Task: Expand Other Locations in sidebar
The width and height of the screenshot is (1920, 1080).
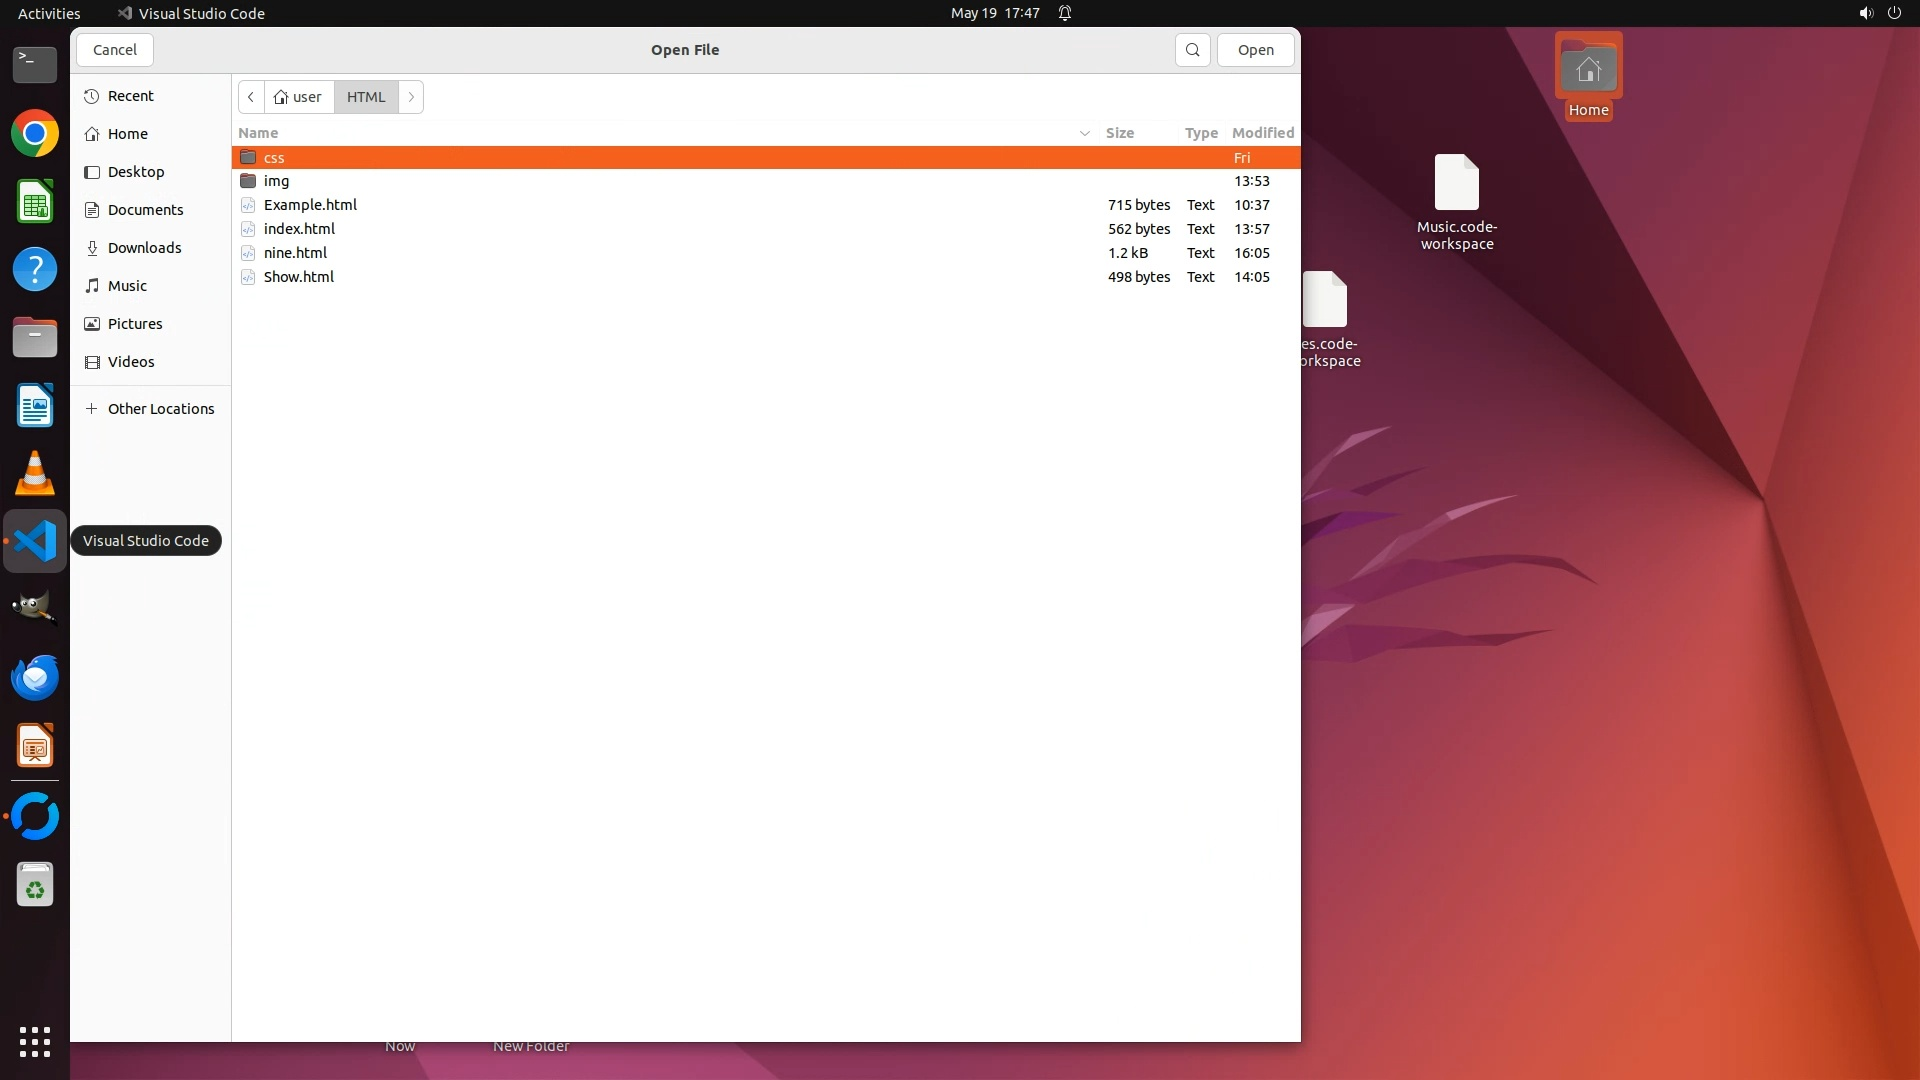Action: pos(160,409)
